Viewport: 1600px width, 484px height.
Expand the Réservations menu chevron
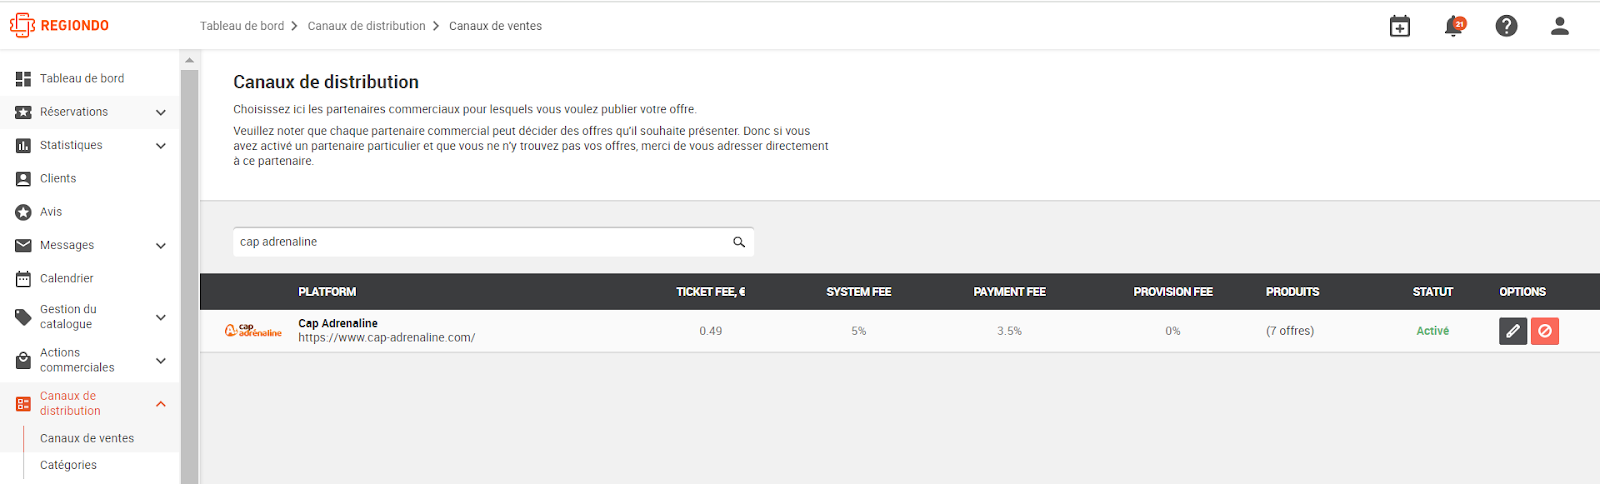[x=161, y=112]
